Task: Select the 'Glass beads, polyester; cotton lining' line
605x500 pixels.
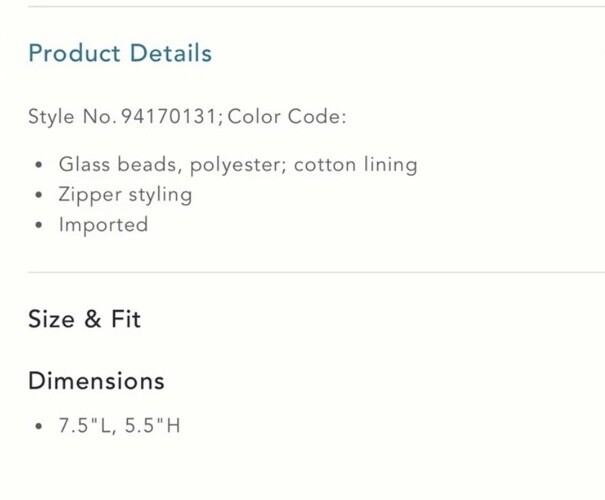Action: [x=238, y=165]
